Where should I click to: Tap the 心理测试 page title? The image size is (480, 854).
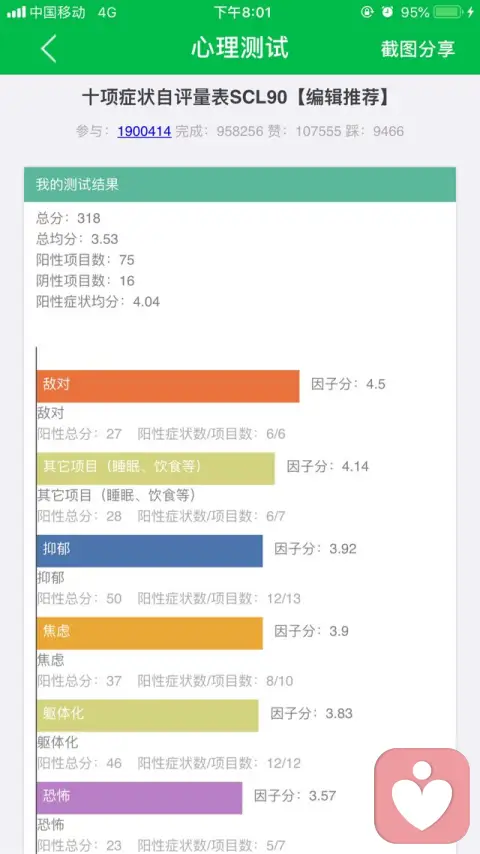[240, 48]
